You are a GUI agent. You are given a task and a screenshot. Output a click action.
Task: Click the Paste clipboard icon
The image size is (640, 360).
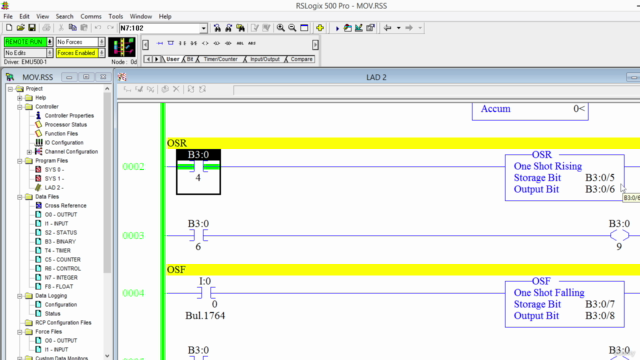pos(84,28)
